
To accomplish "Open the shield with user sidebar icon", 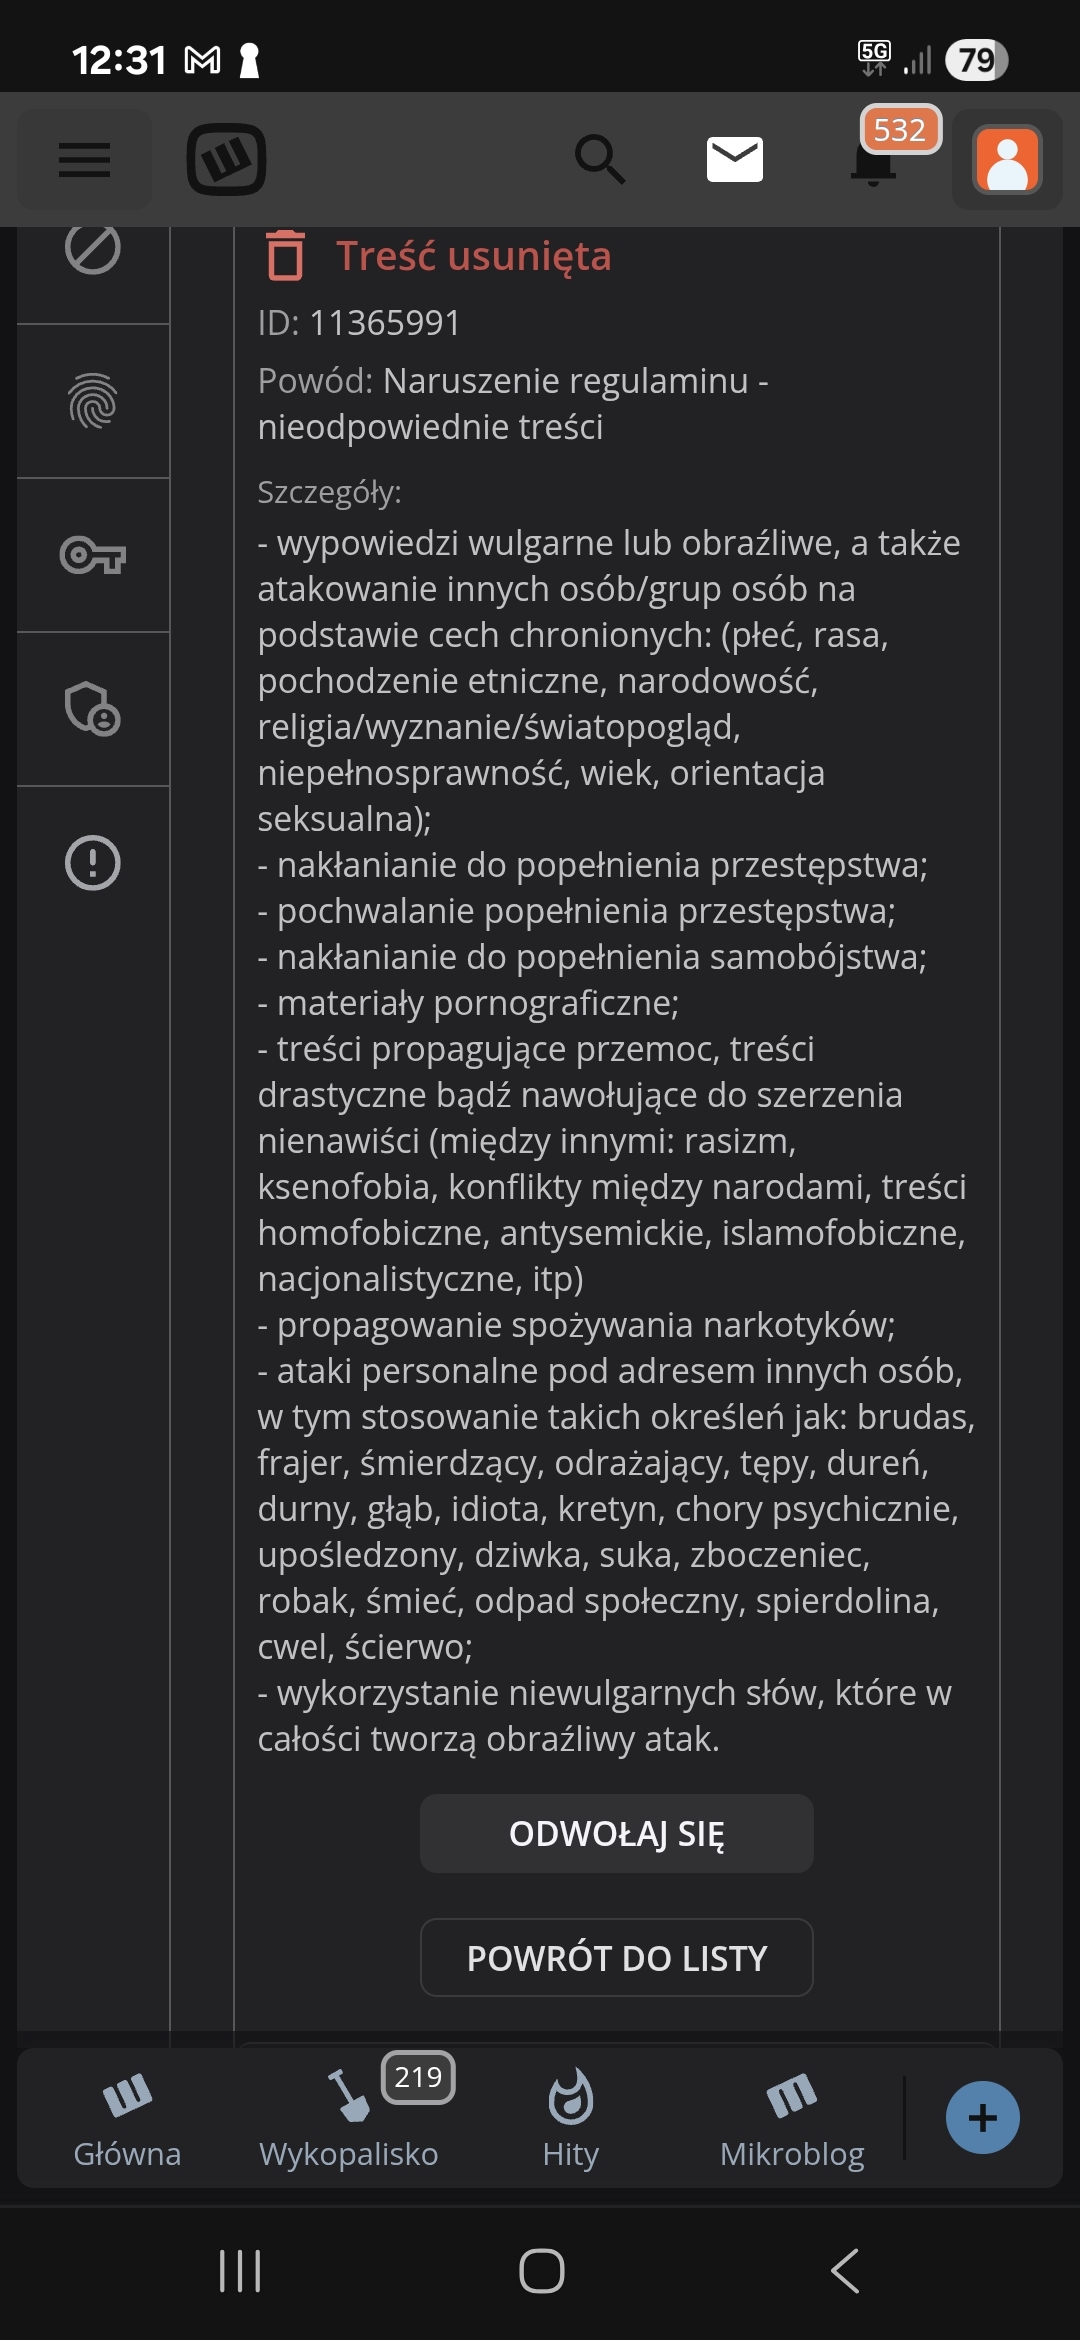I will pos(93,709).
